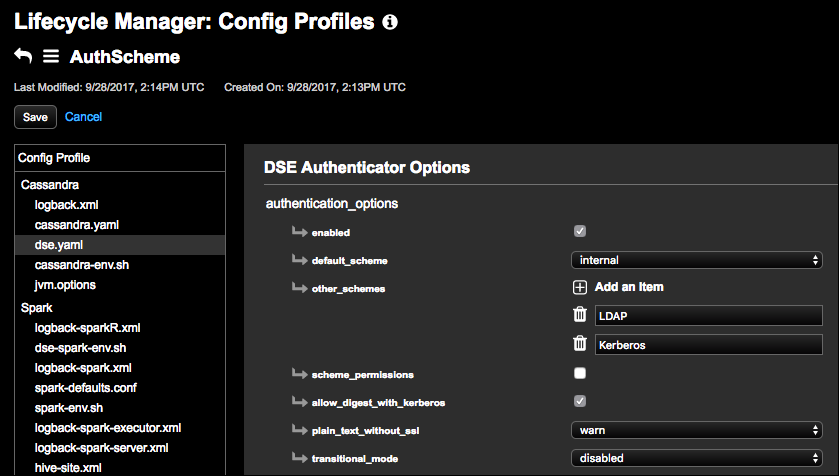Click the Kerberos text field

tap(708, 344)
